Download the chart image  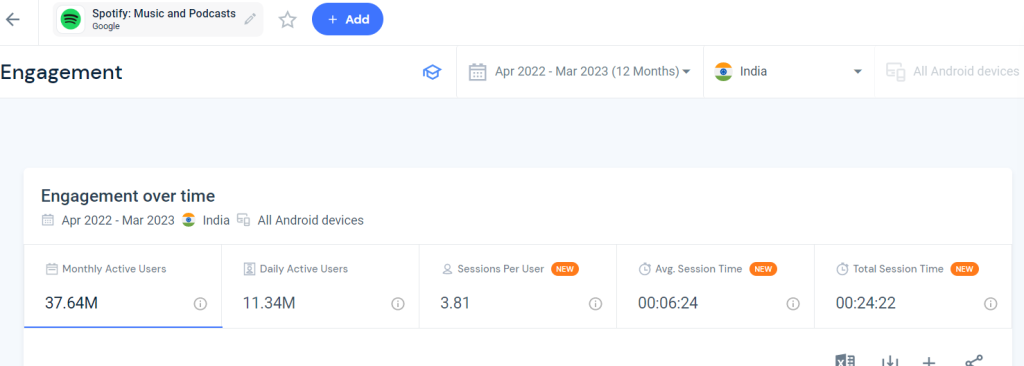click(889, 361)
